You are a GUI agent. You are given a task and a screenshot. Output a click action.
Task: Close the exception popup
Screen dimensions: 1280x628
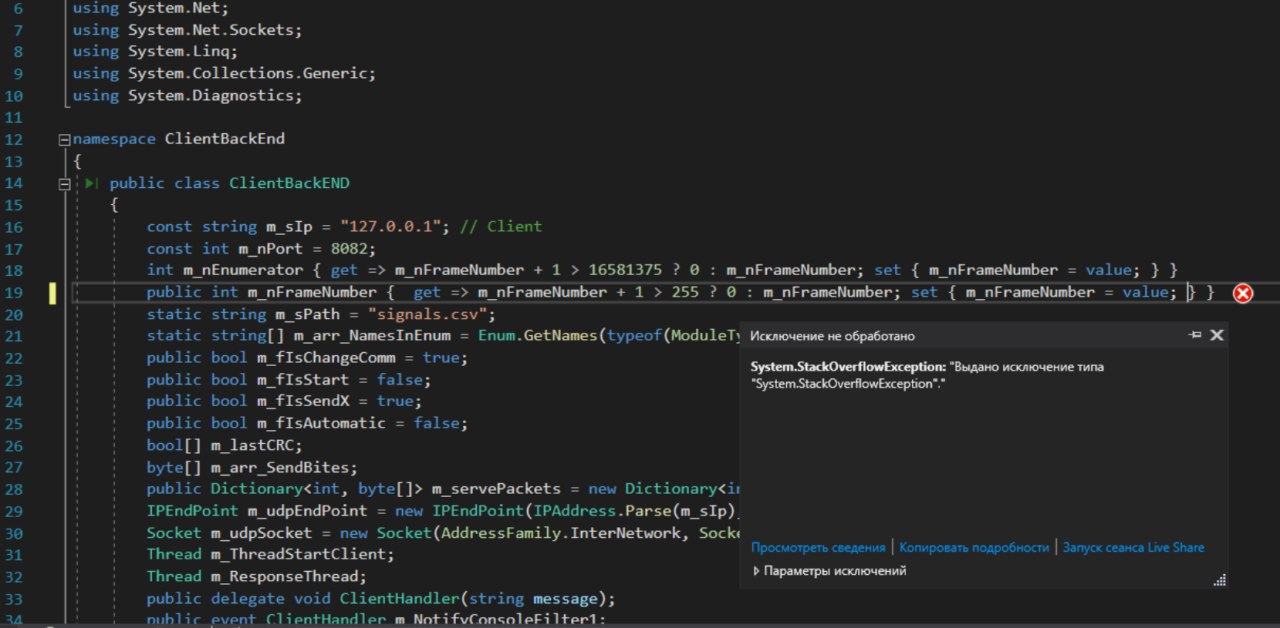click(x=1217, y=335)
